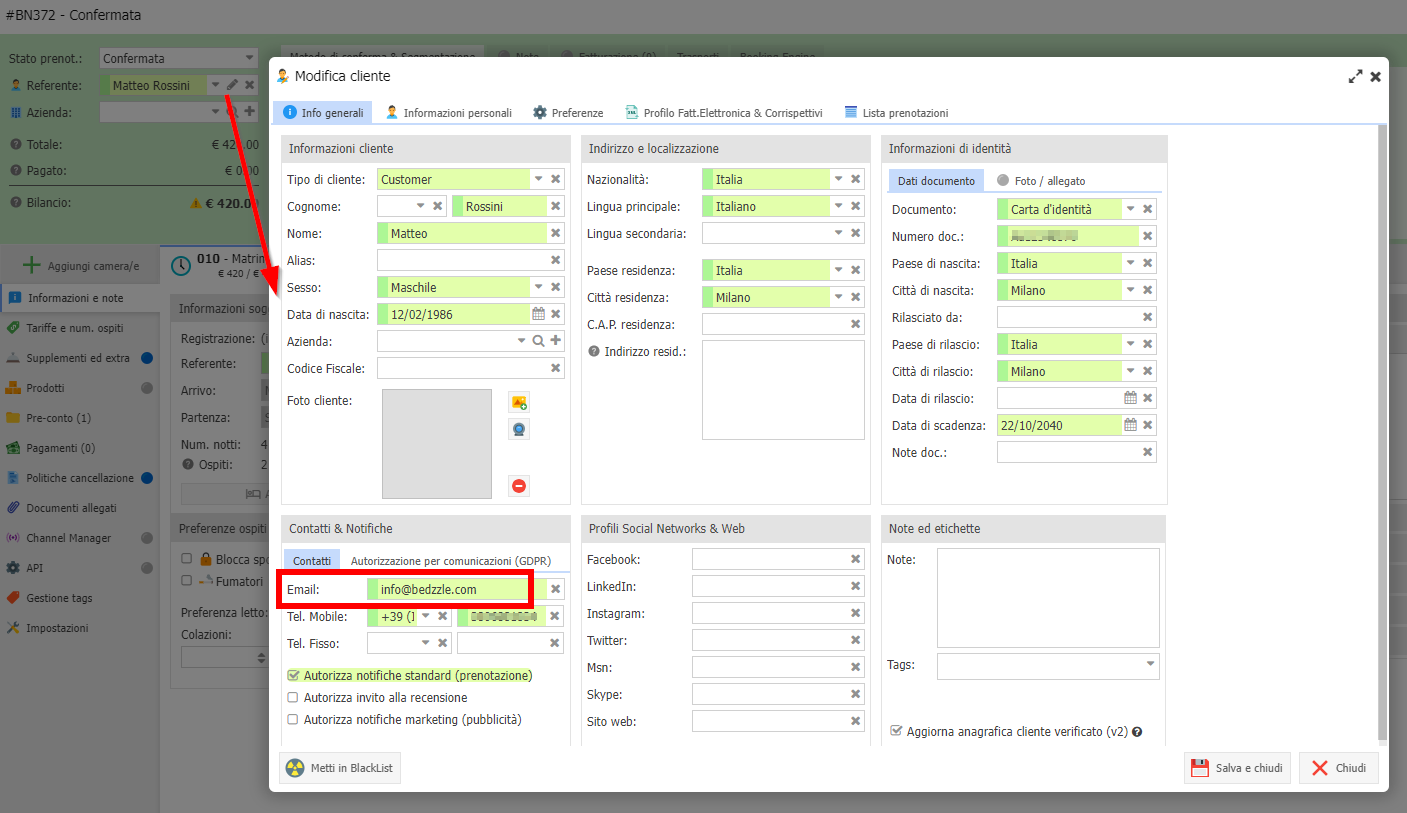Click into the Codice Fiscale field
1407x813 pixels.
(x=462, y=368)
